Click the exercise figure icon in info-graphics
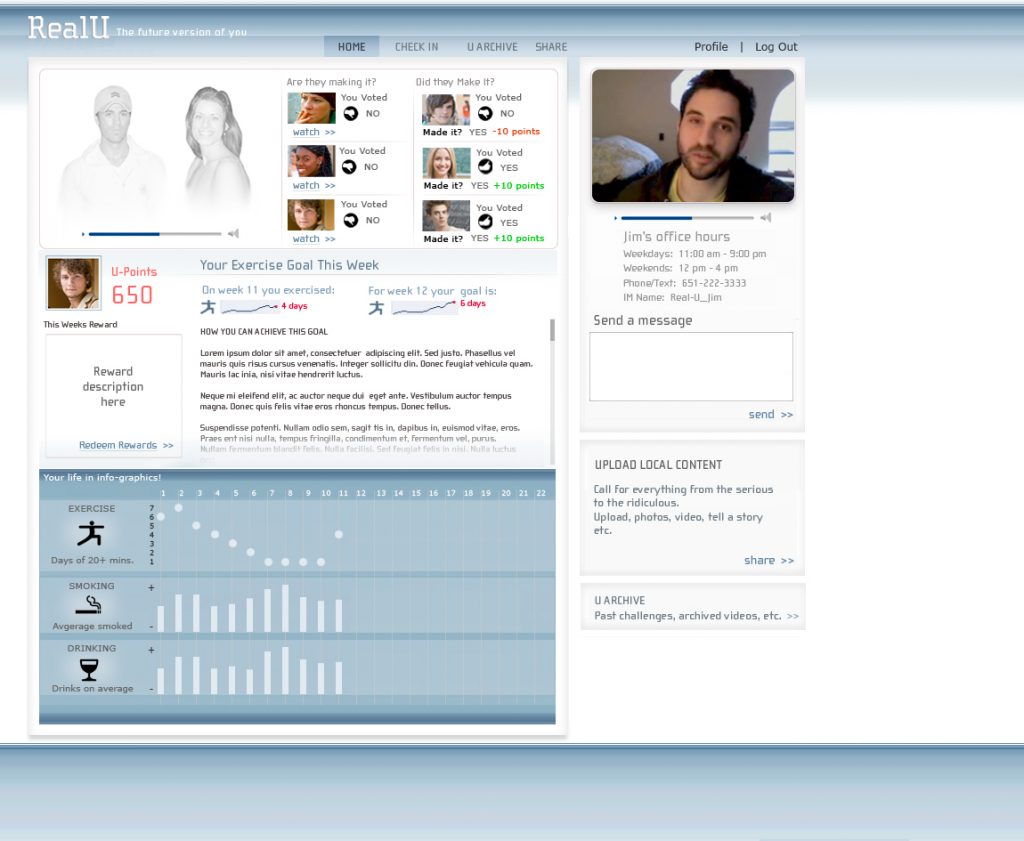This screenshot has height=841, width=1024. pyautogui.click(x=91, y=533)
